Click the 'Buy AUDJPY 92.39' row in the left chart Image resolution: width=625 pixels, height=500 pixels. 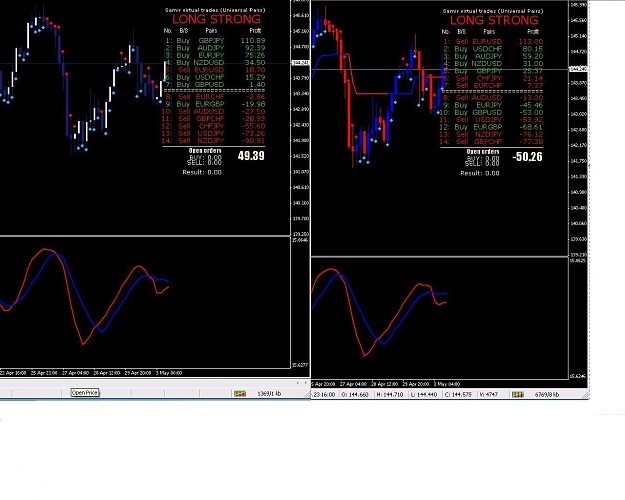[215, 47]
